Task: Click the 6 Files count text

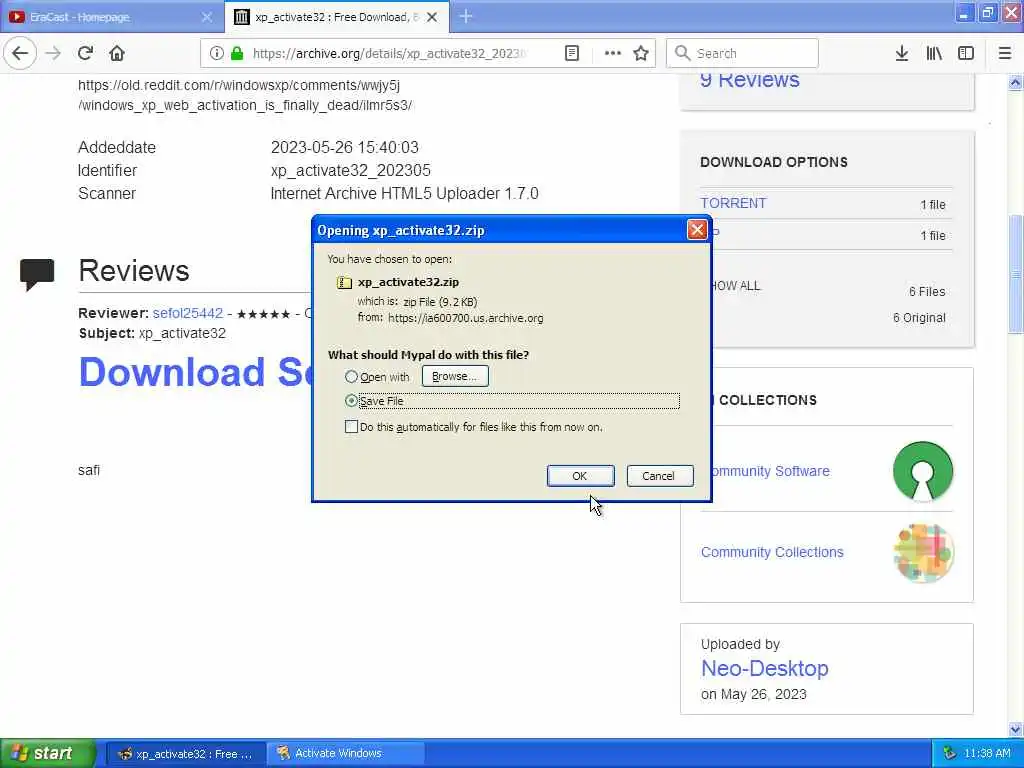Action: click(927, 292)
